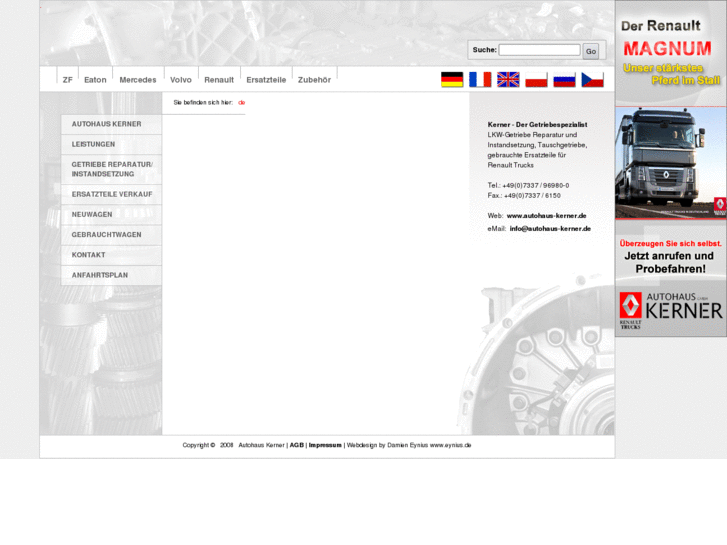Open the Ersatzteile navigation item

[x=266, y=80]
